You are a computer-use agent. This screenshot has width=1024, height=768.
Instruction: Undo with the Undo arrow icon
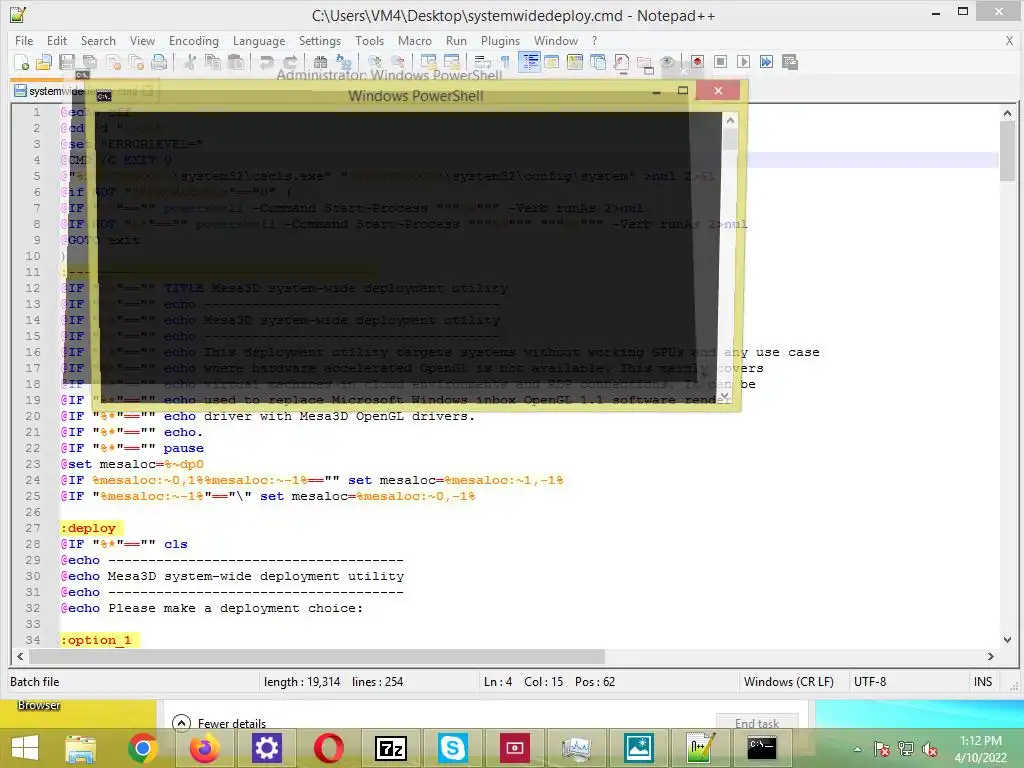pyautogui.click(x=266, y=62)
